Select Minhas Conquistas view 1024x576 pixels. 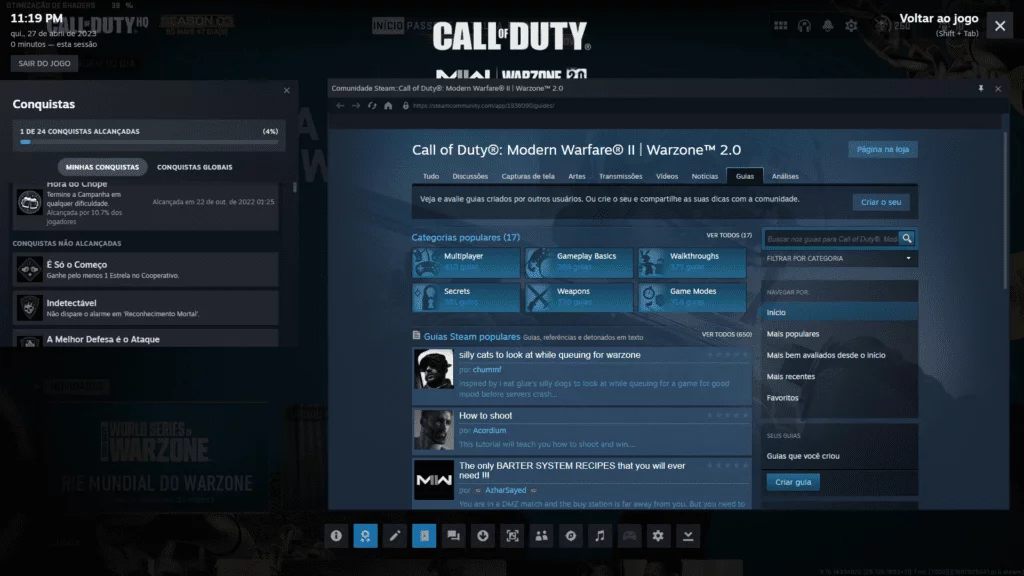[x=103, y=167]
